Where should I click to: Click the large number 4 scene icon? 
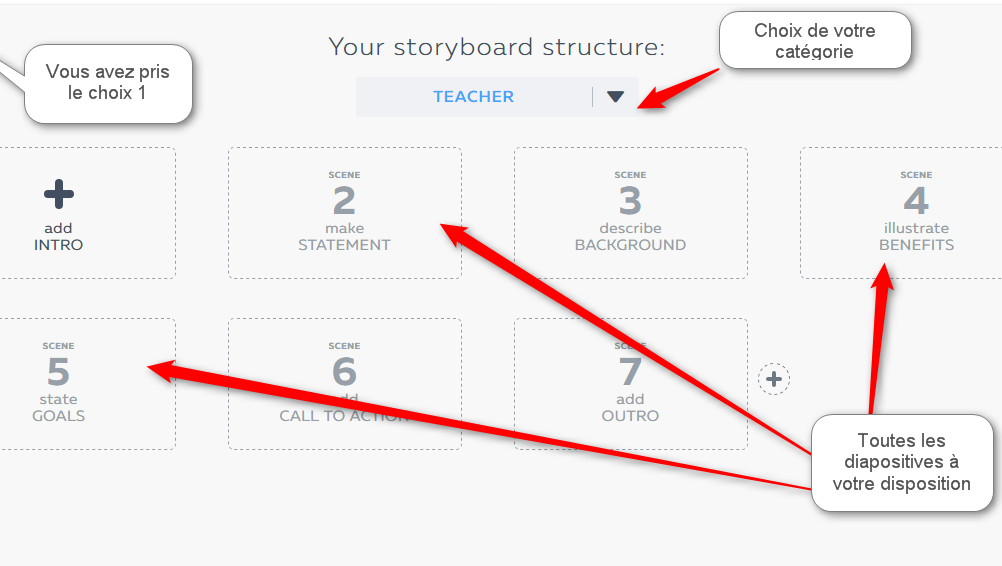[x=916, y=201]
